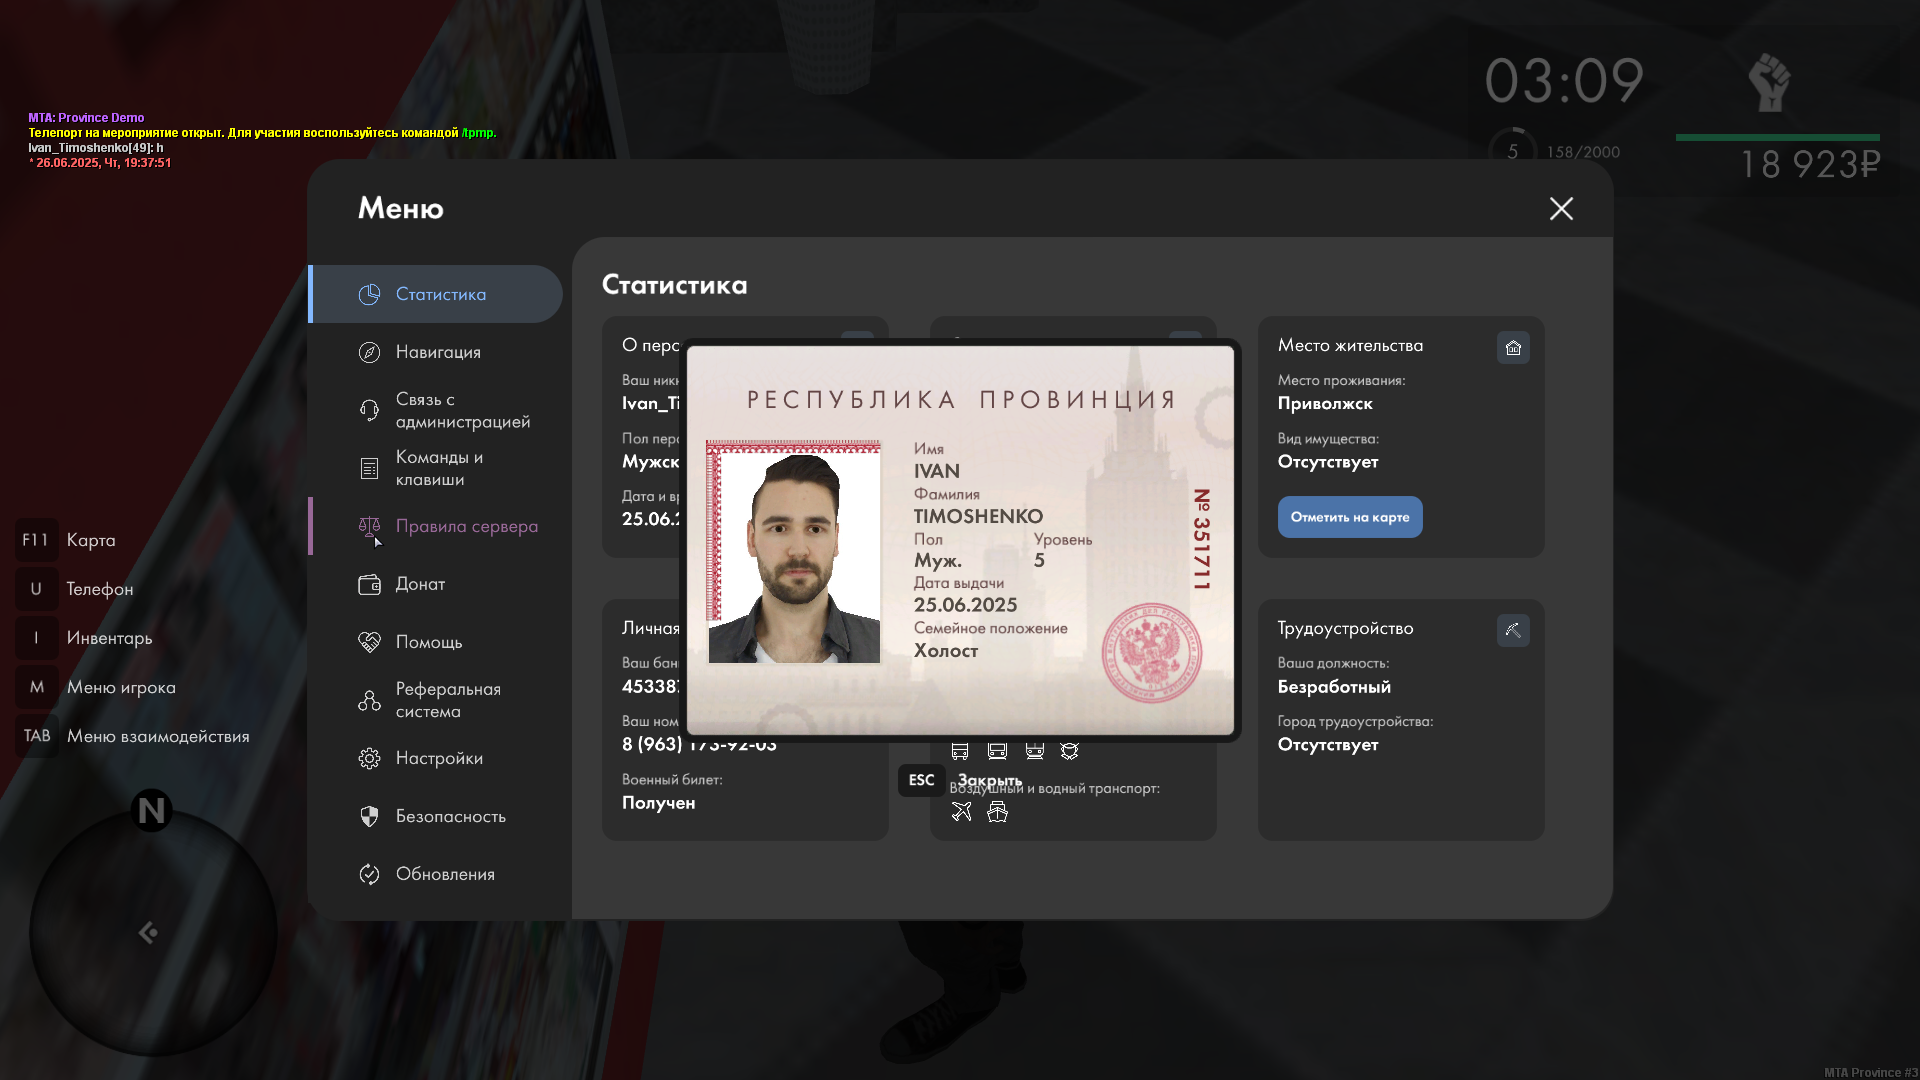
Task: Click passport number № 351711
Action: [x=1202, y=539]
